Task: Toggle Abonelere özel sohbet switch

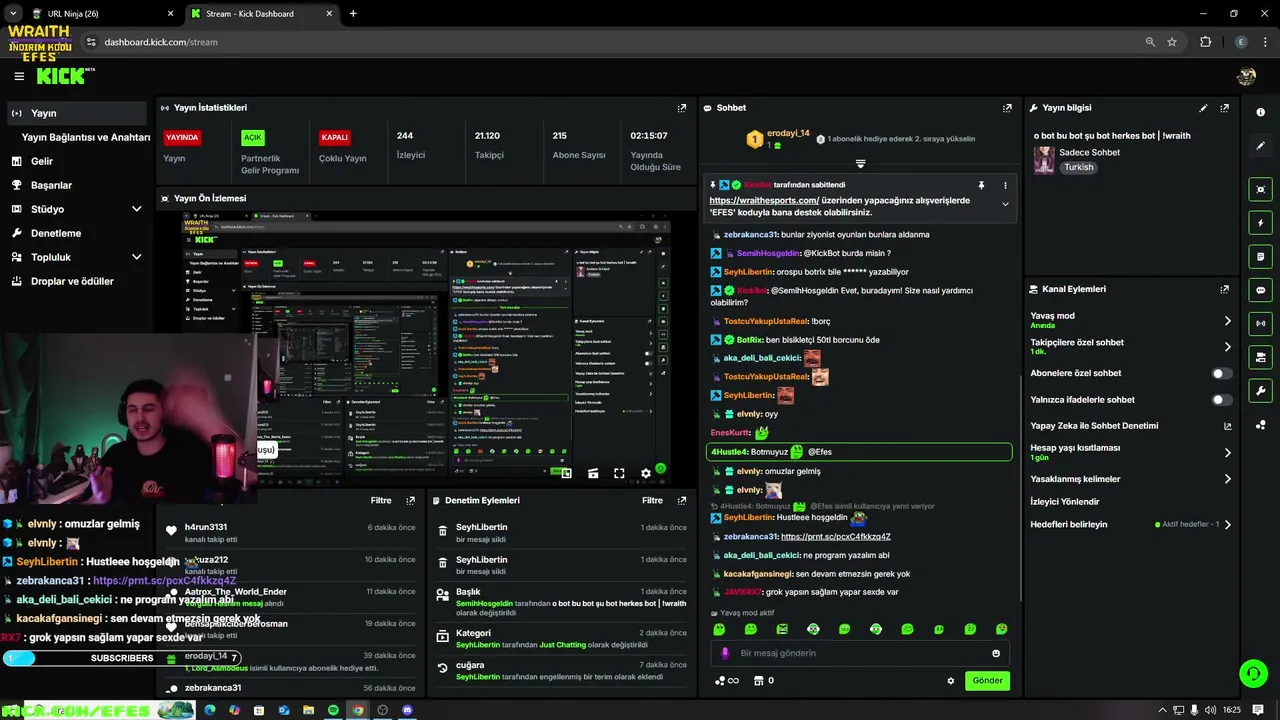Action: click(x=1222, y=373)
